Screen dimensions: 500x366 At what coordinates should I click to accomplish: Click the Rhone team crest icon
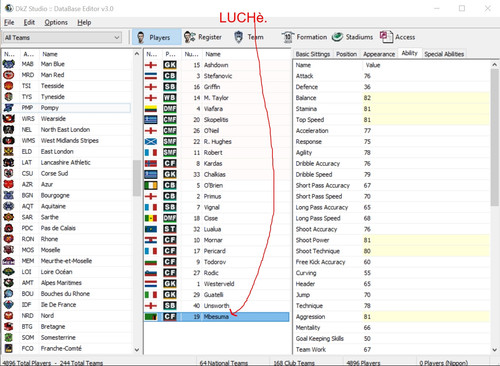coord(9,239)
